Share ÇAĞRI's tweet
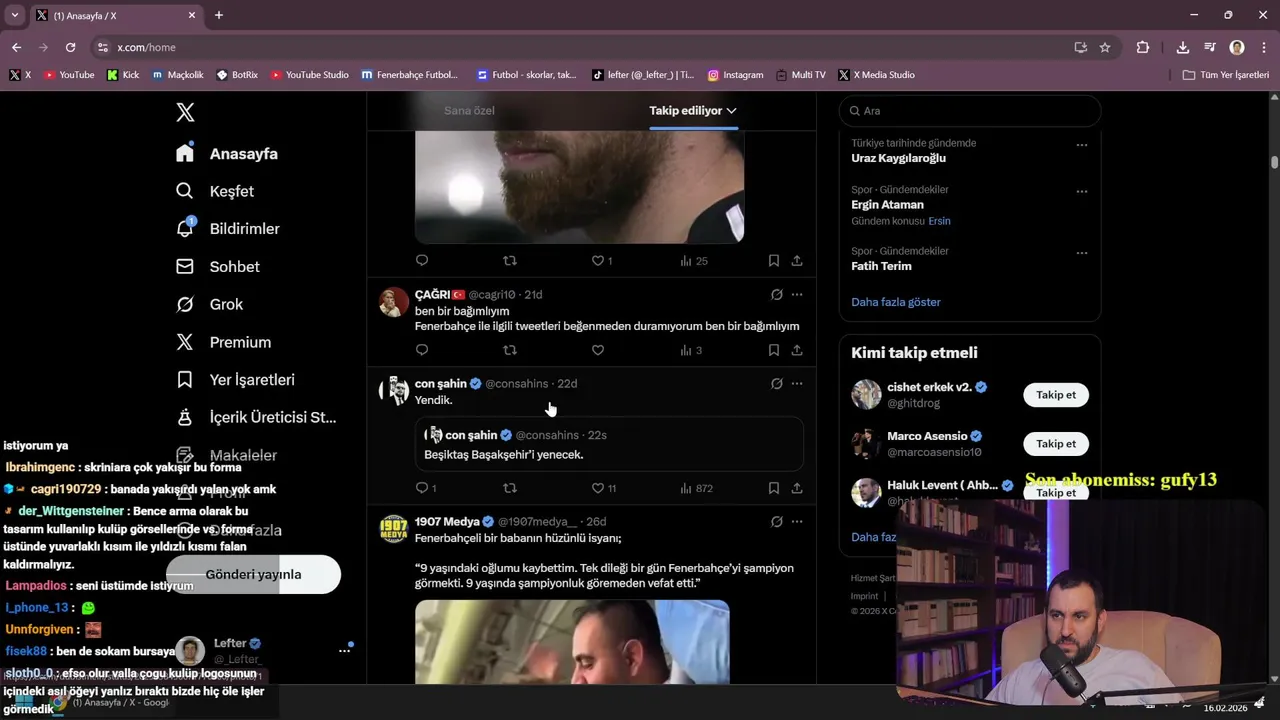This screenshot has height=720, width=1280. tap(797, 350)
